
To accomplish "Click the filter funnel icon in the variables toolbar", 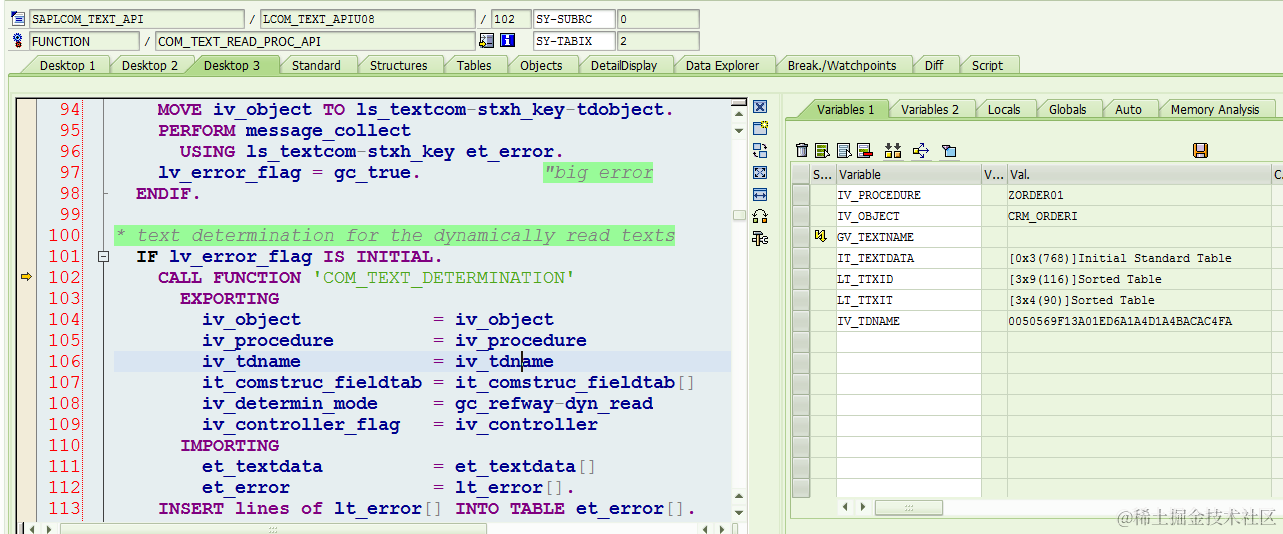I will (949, 150).
